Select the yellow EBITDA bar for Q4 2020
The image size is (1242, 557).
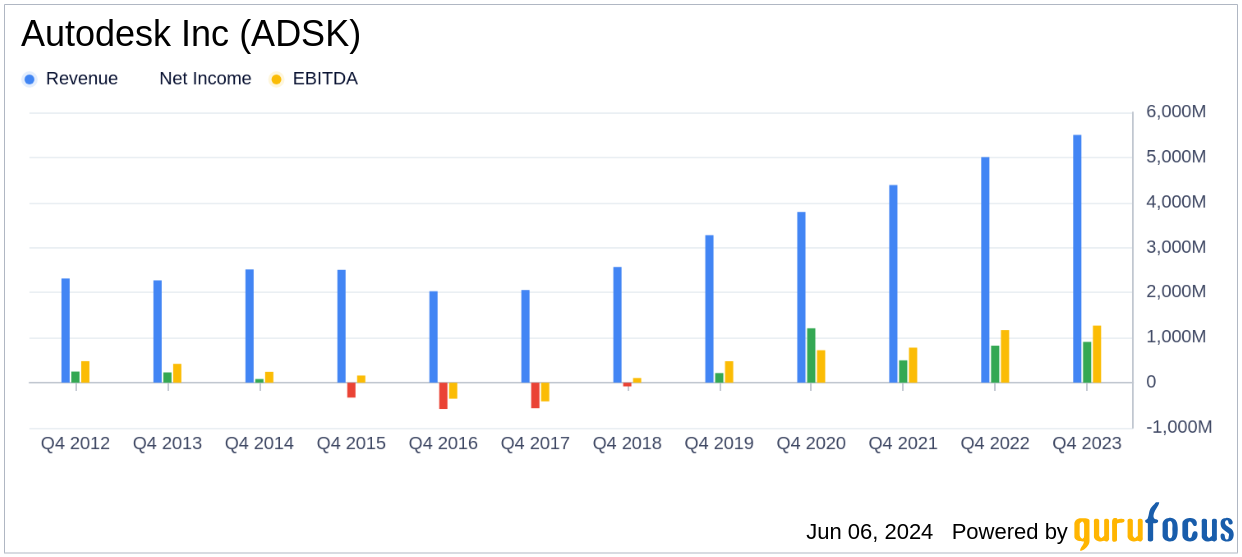point(821,366)
